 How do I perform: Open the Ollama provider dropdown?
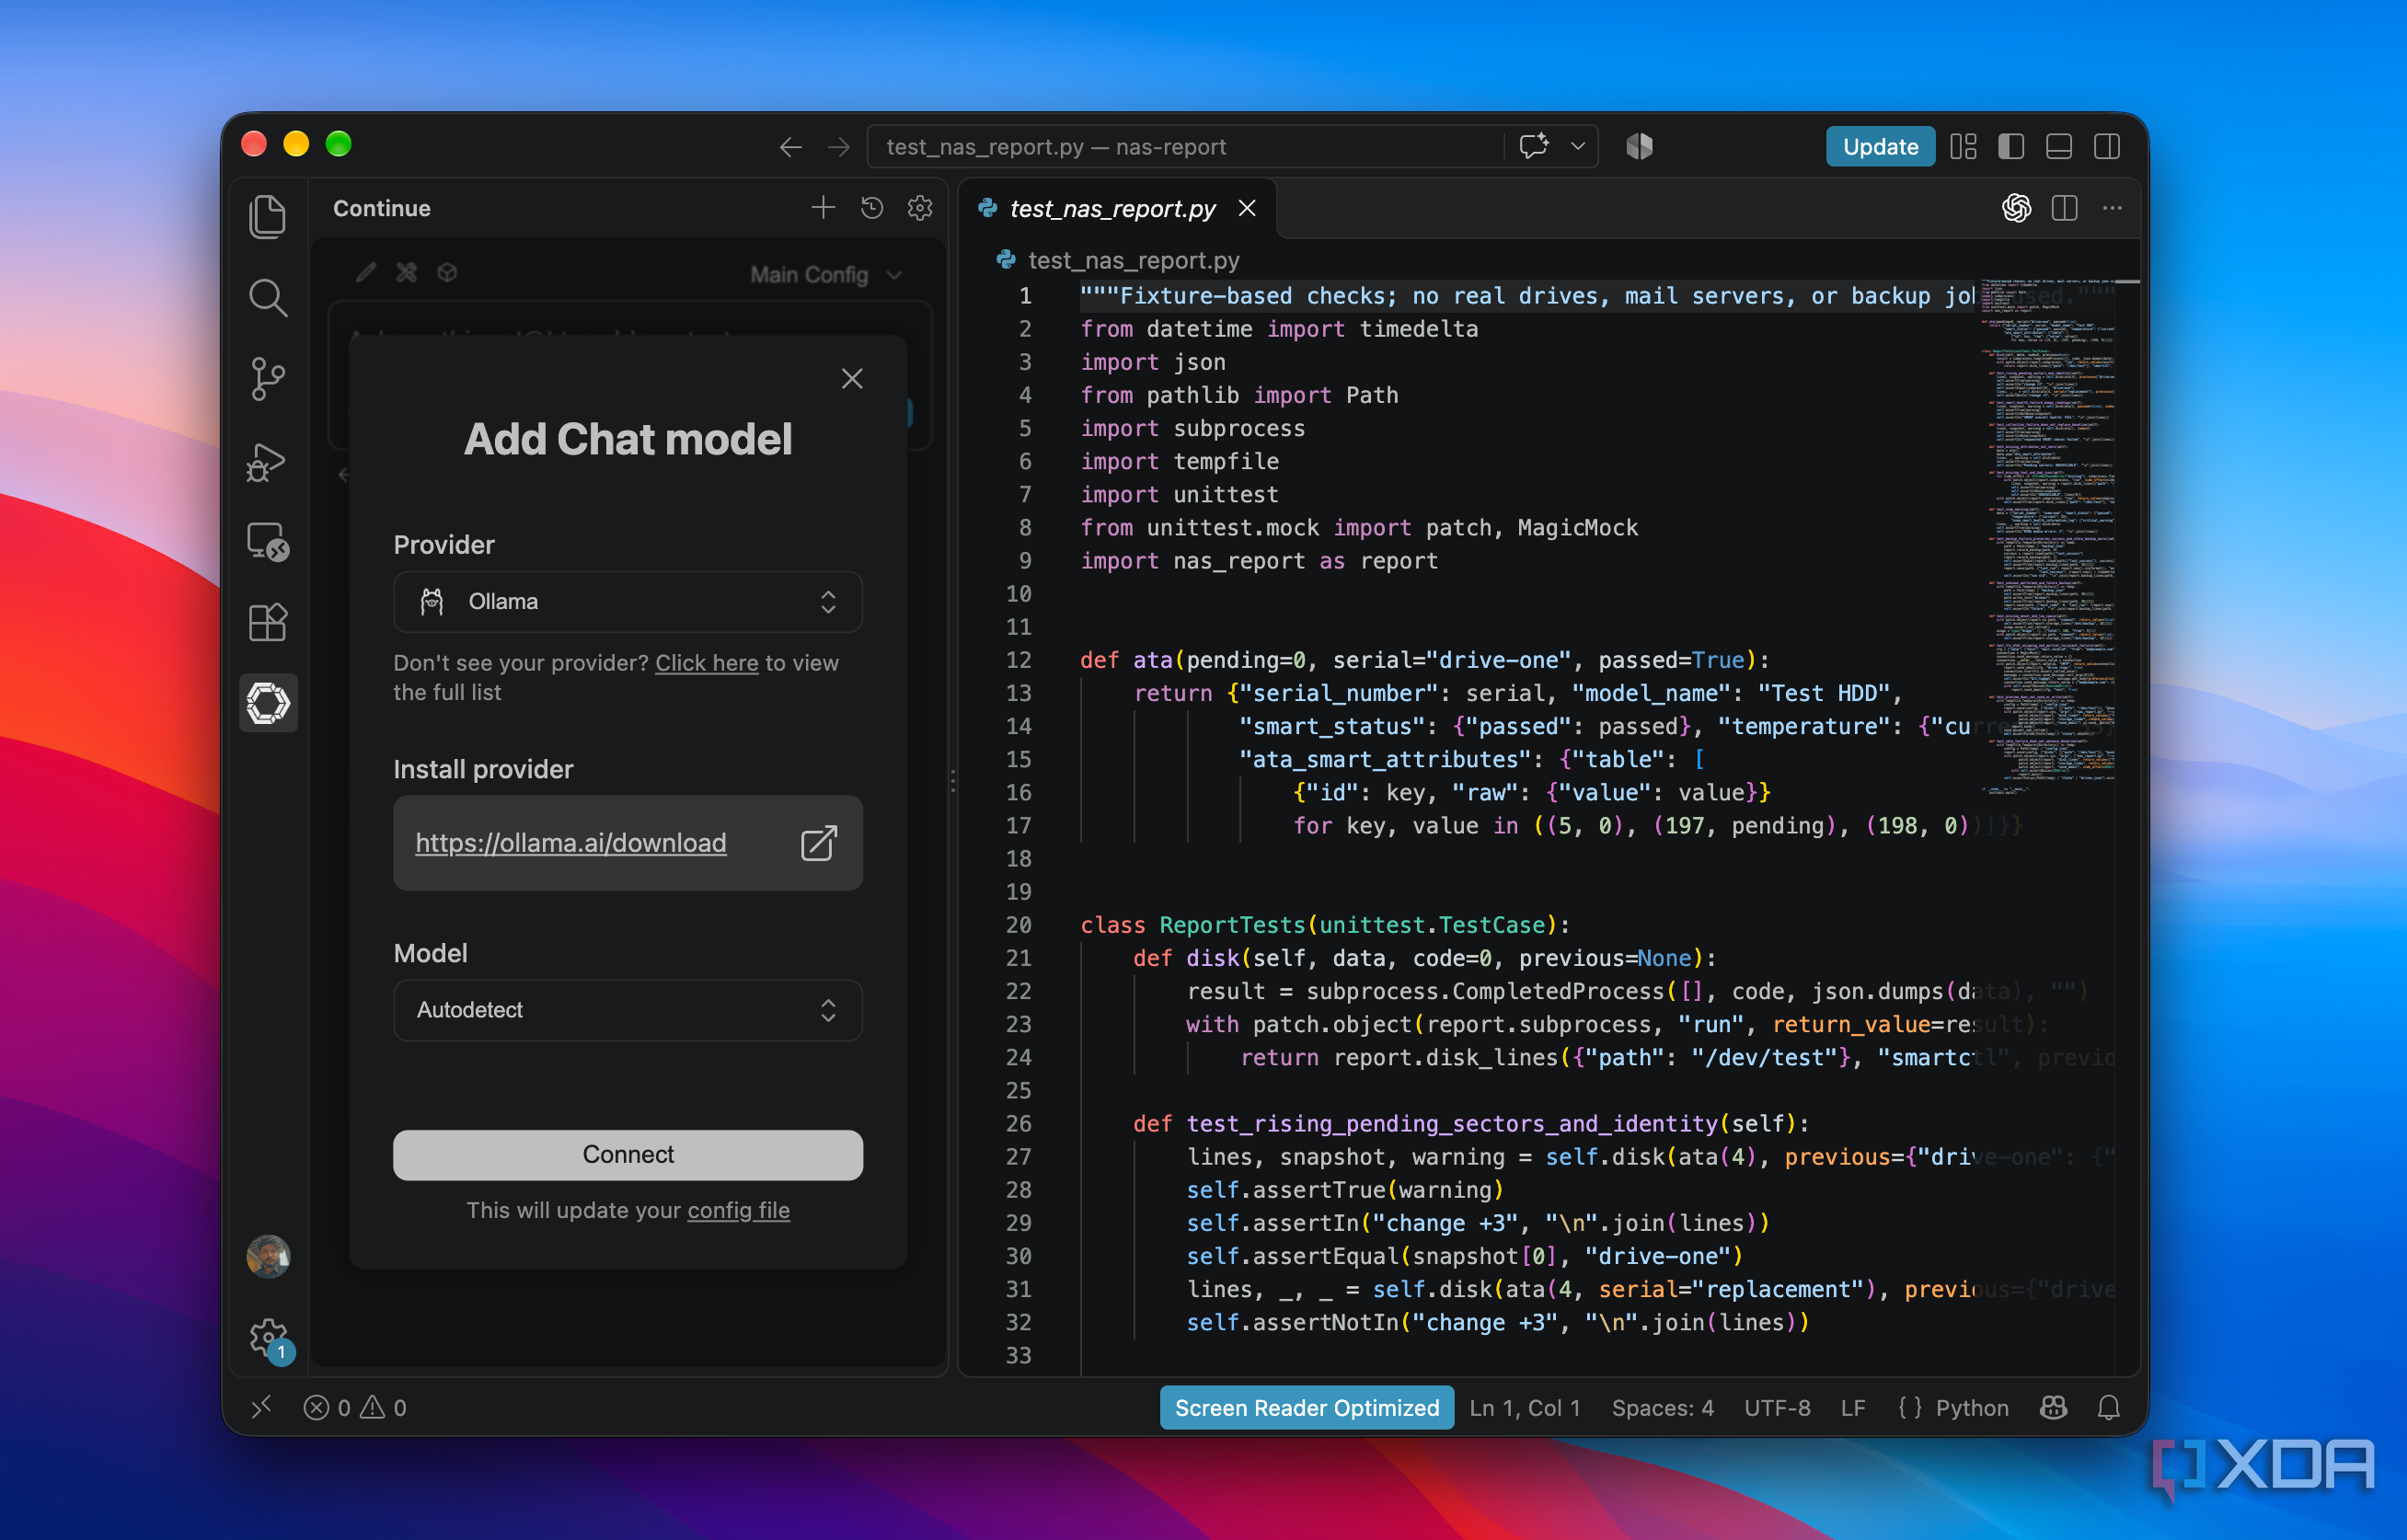click(x=627, y=601)
